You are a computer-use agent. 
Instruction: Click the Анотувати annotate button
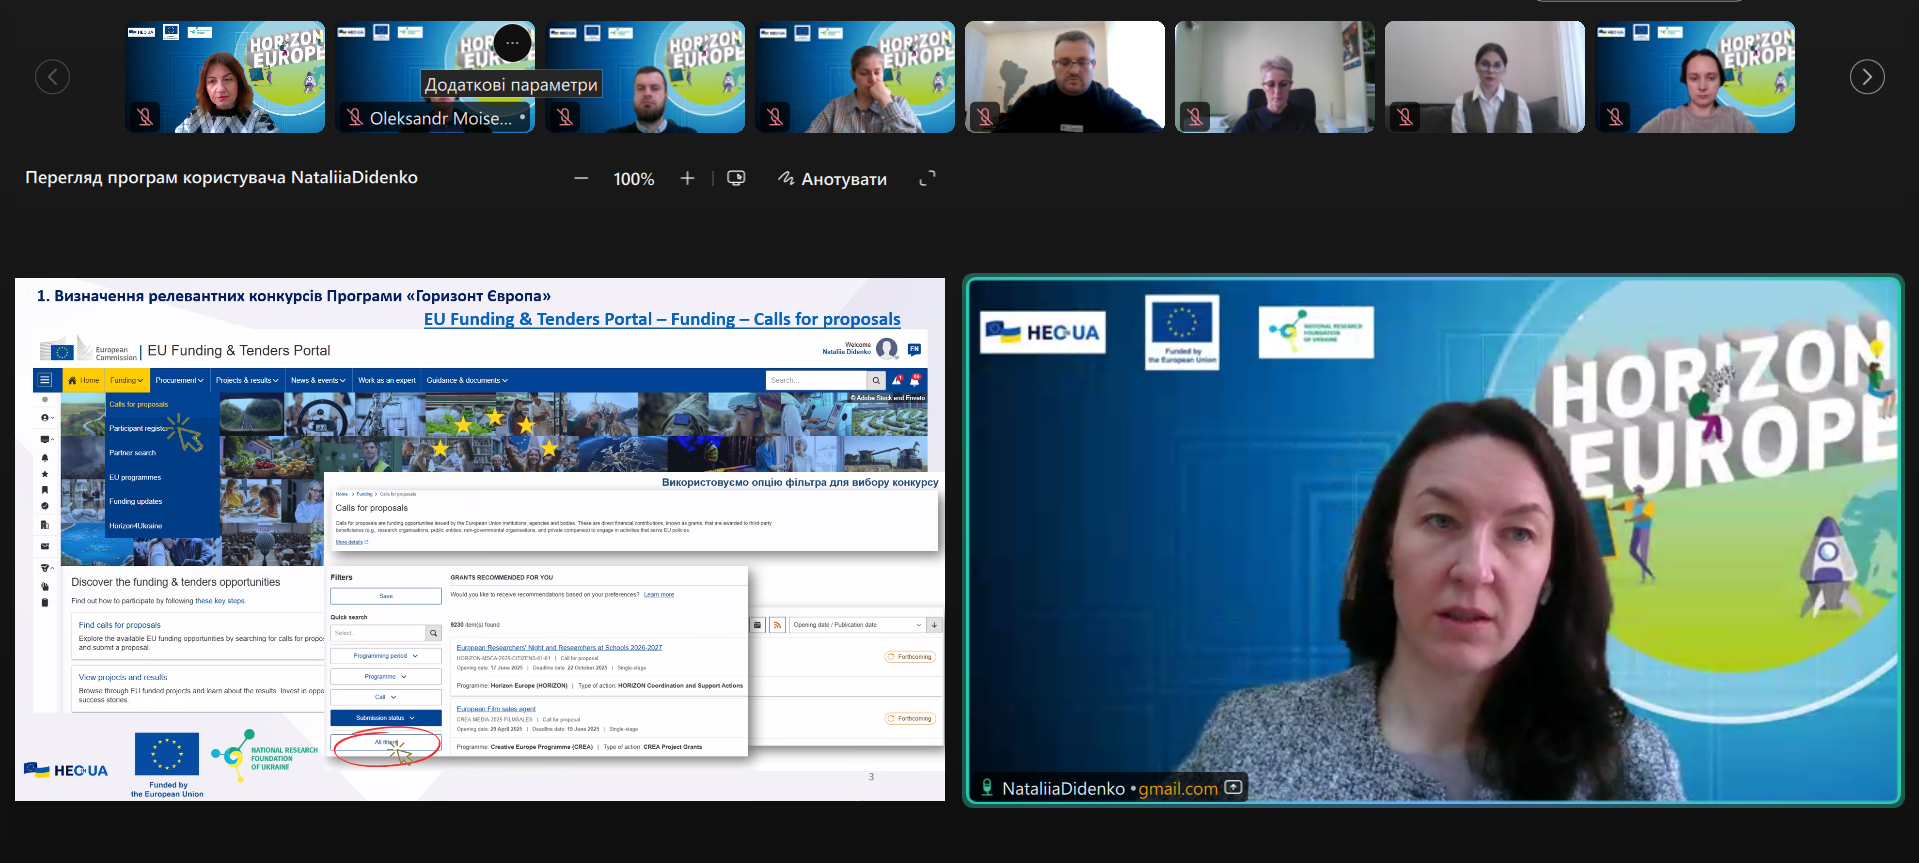(832, 179)
